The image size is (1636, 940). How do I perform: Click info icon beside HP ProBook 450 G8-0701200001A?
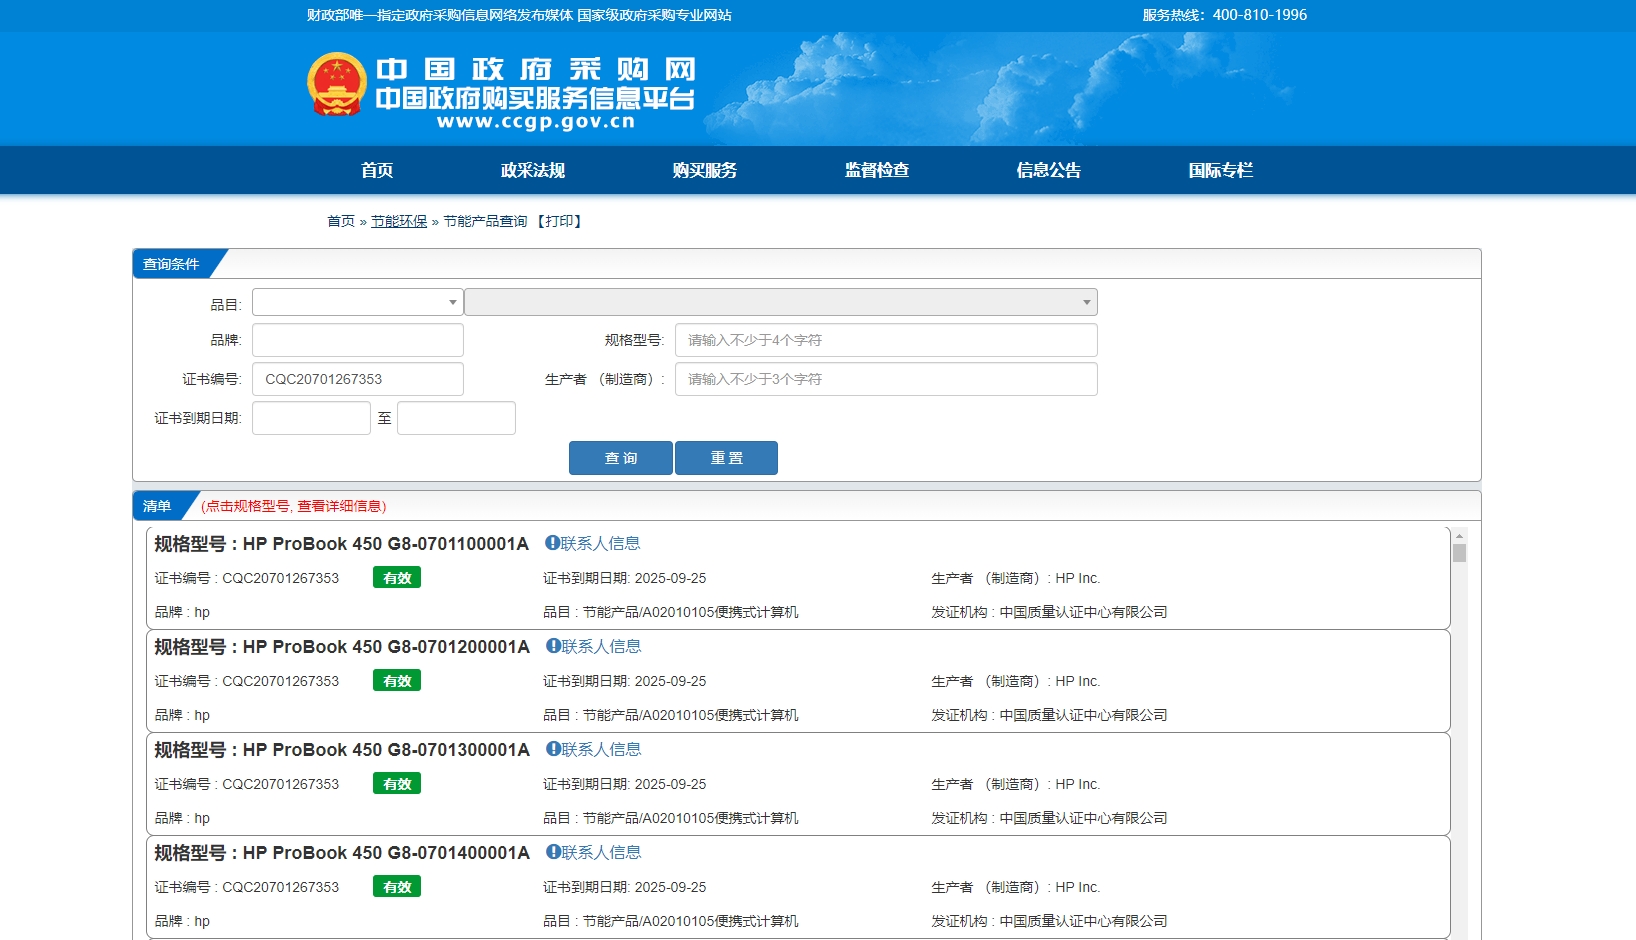point(553,646)
